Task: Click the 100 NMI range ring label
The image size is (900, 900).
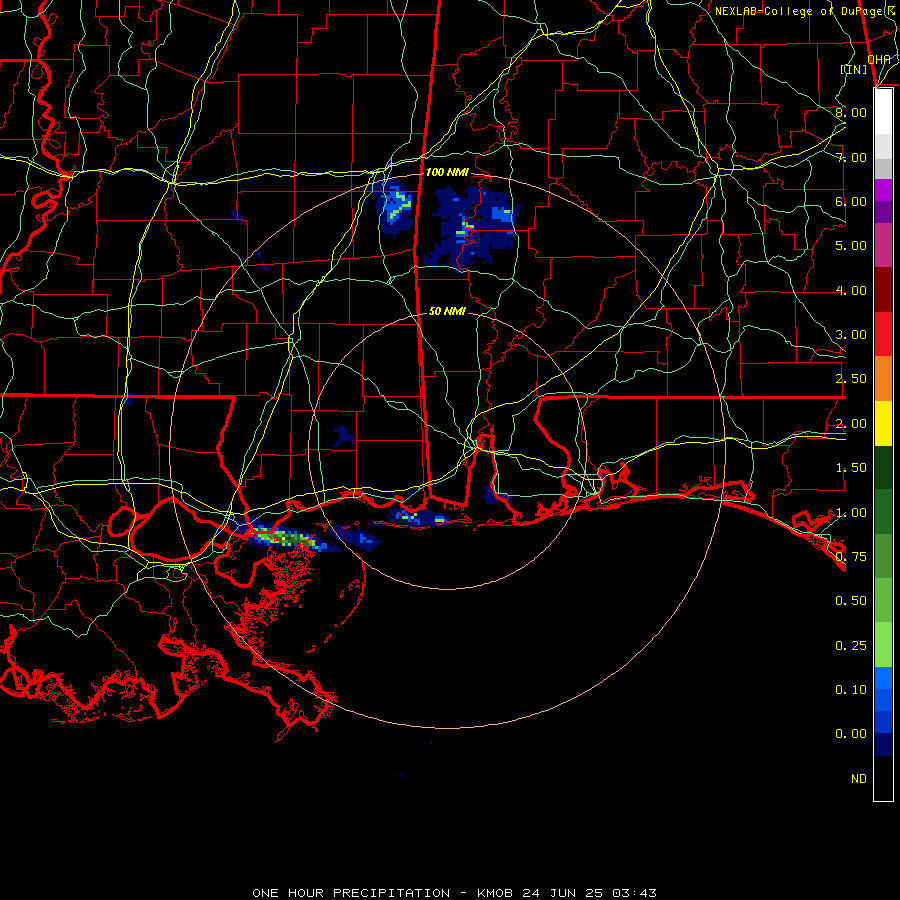Action: tap(447, 172)
